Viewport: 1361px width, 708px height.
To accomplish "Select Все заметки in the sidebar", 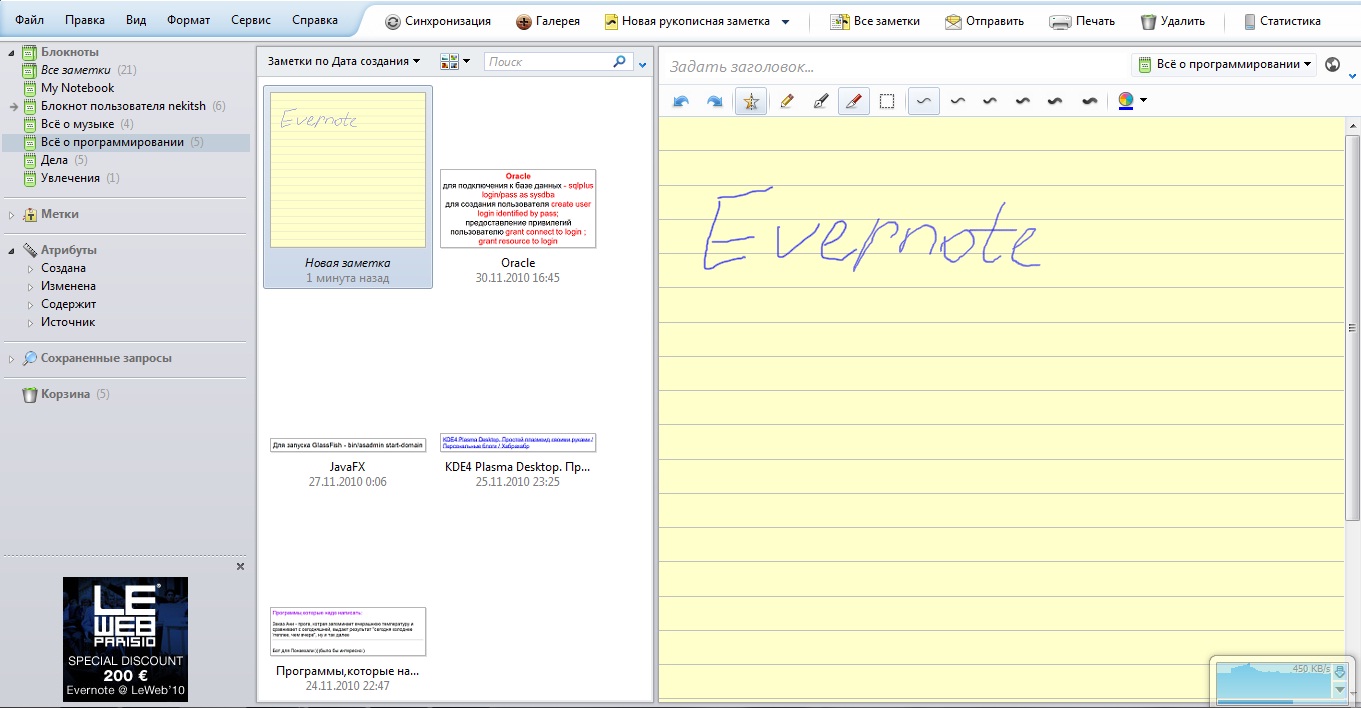I will pyautogui.click(x=74, y=70).
